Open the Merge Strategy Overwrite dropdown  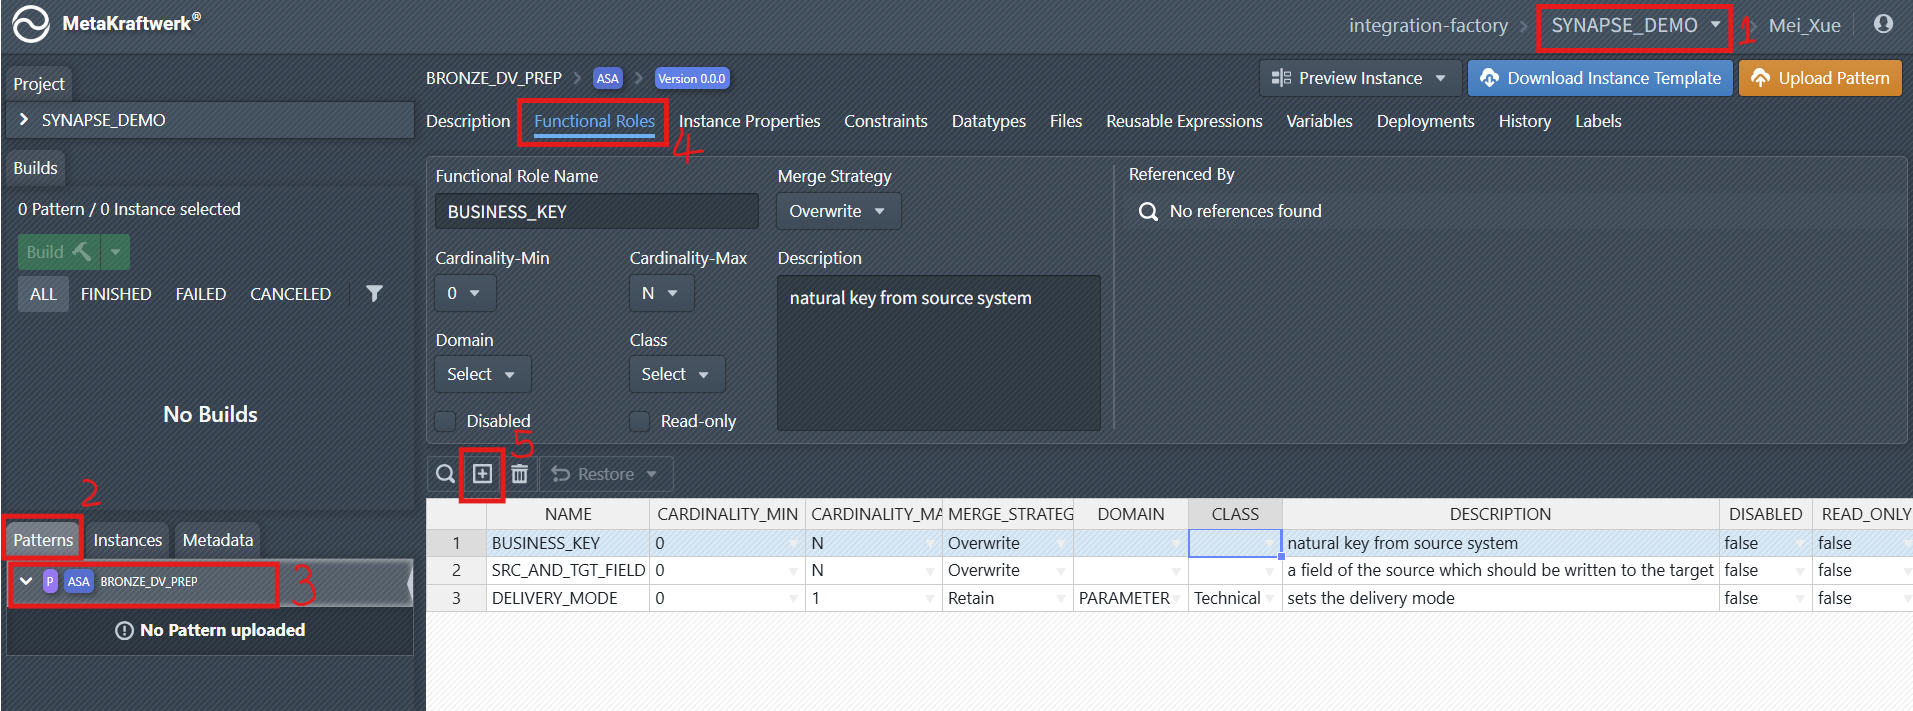837,211
